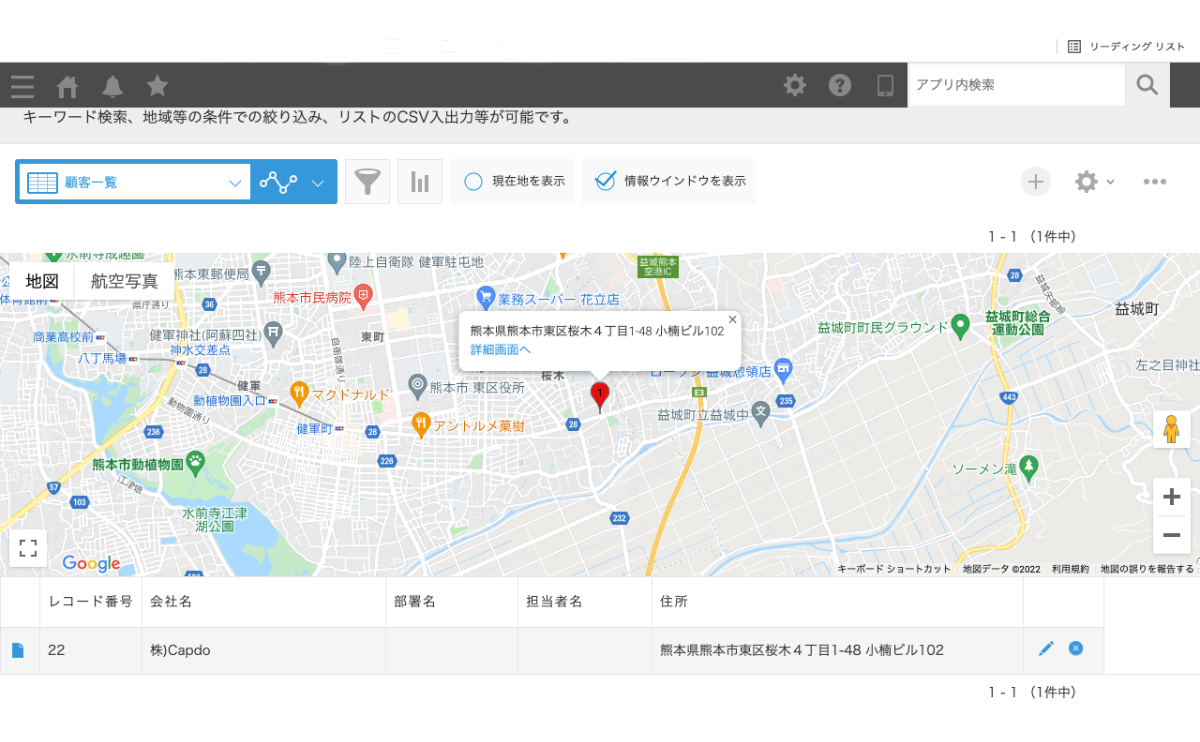Click the red map marker pin
The height and width of the screenshot is (742, 1200).
pos(600,396)
